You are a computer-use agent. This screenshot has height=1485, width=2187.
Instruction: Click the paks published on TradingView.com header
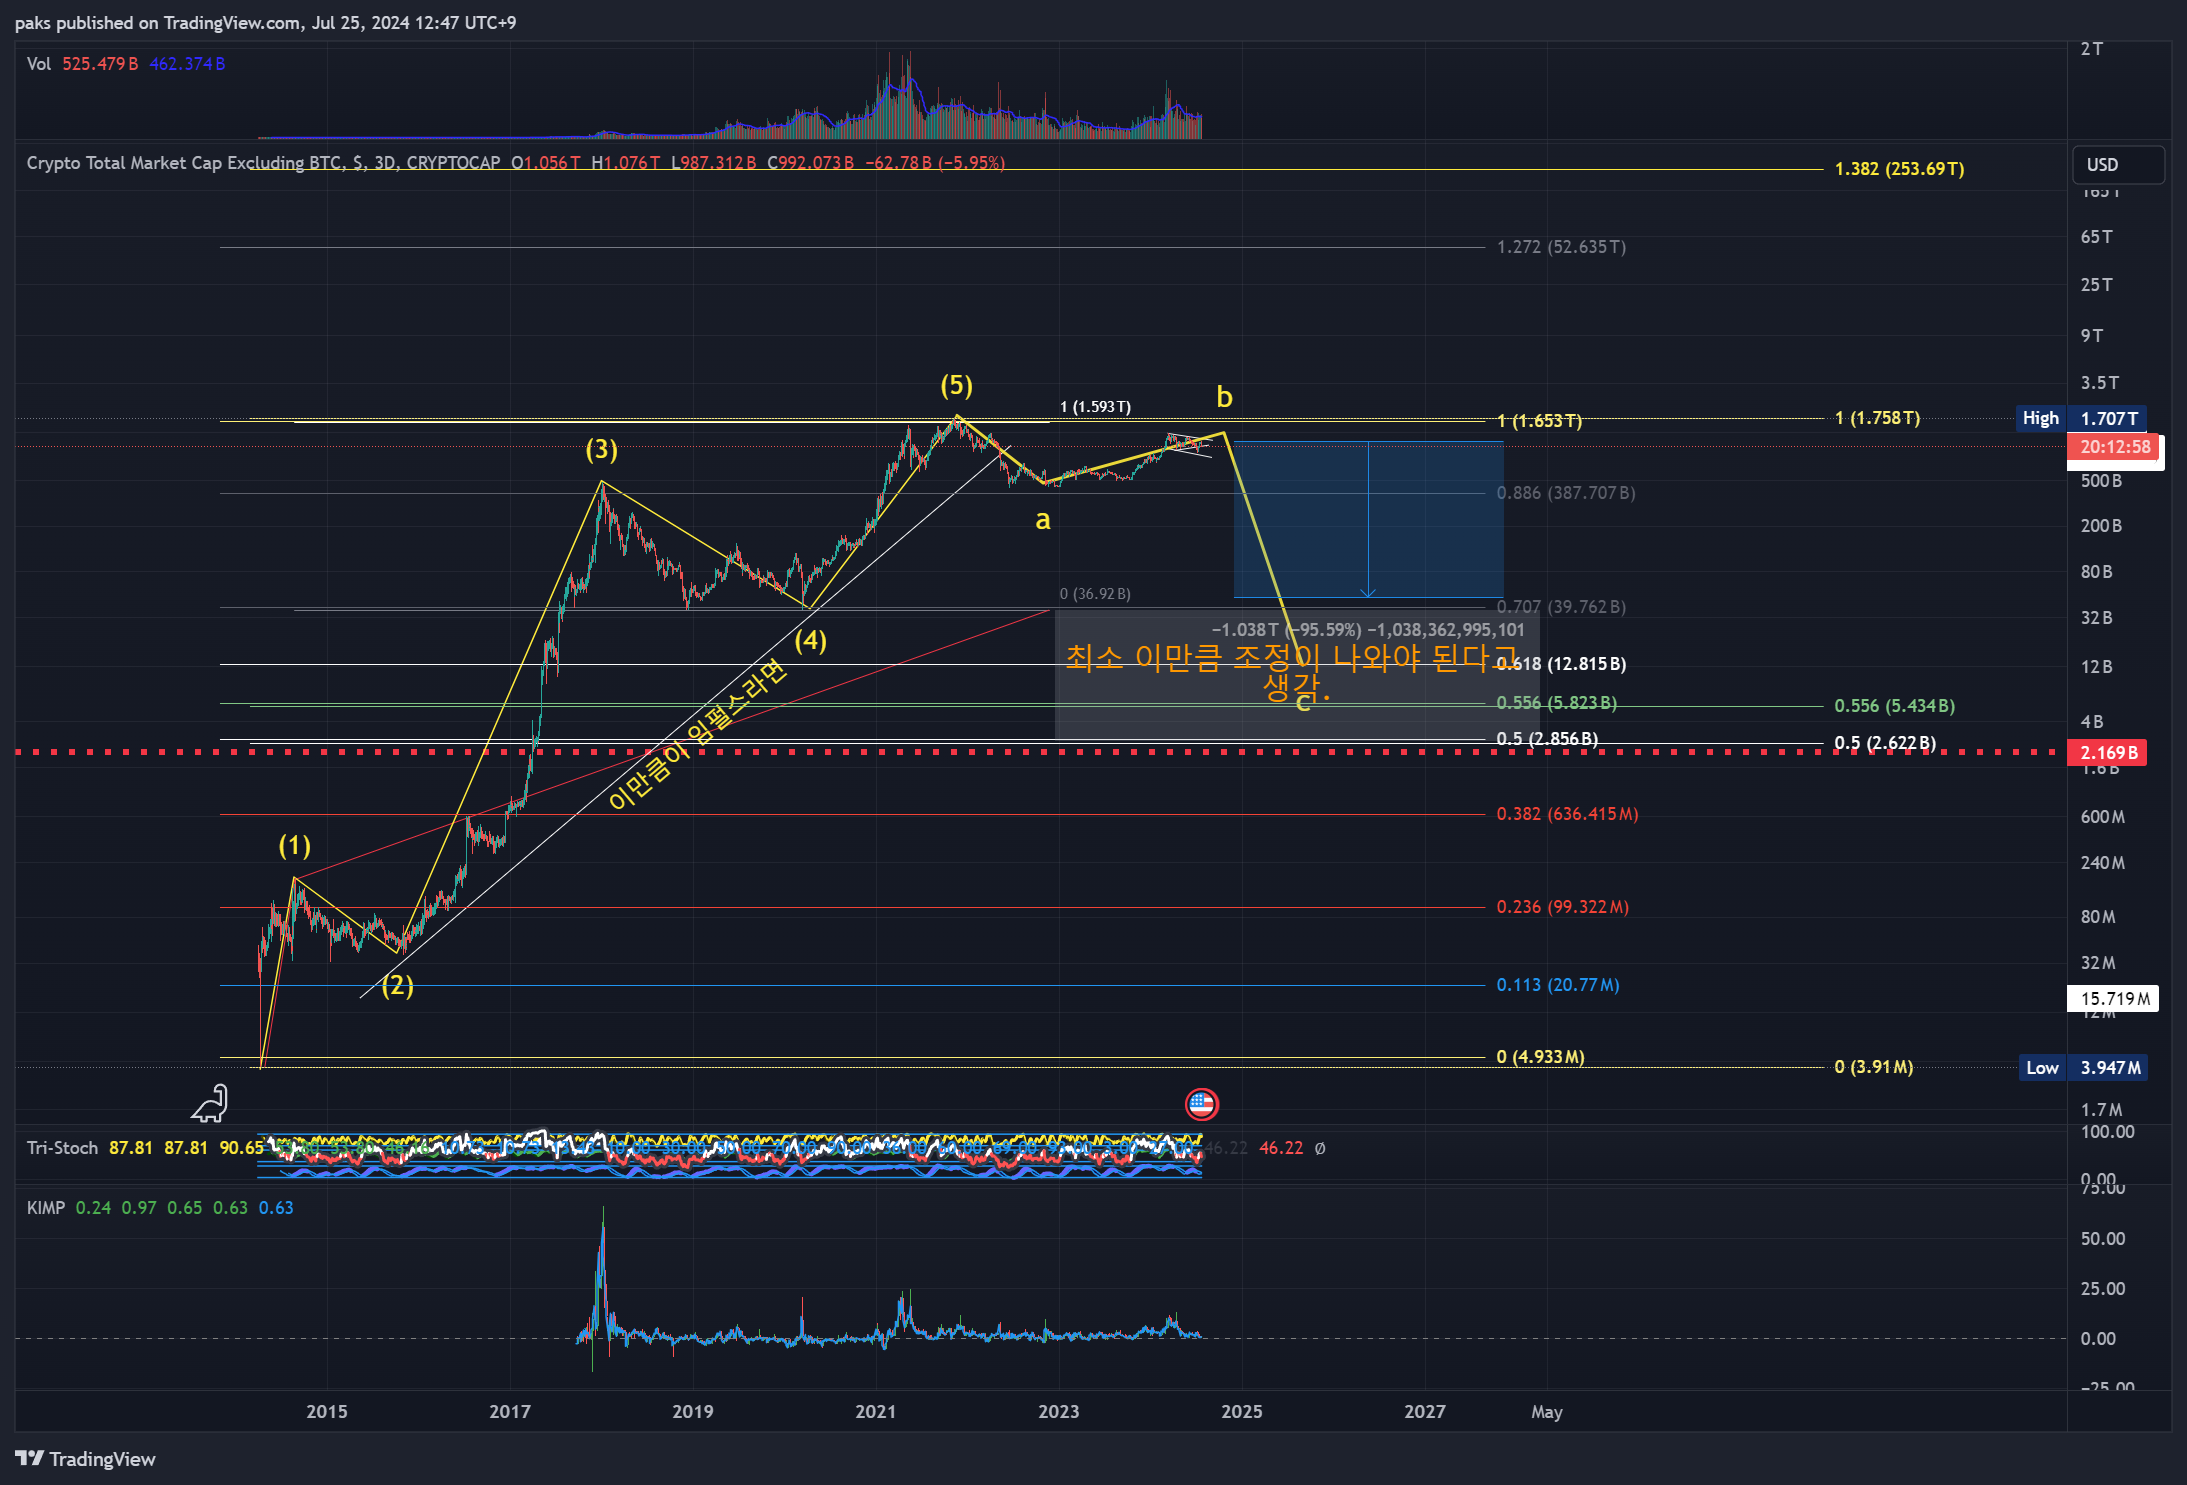(x=265, y=23)
